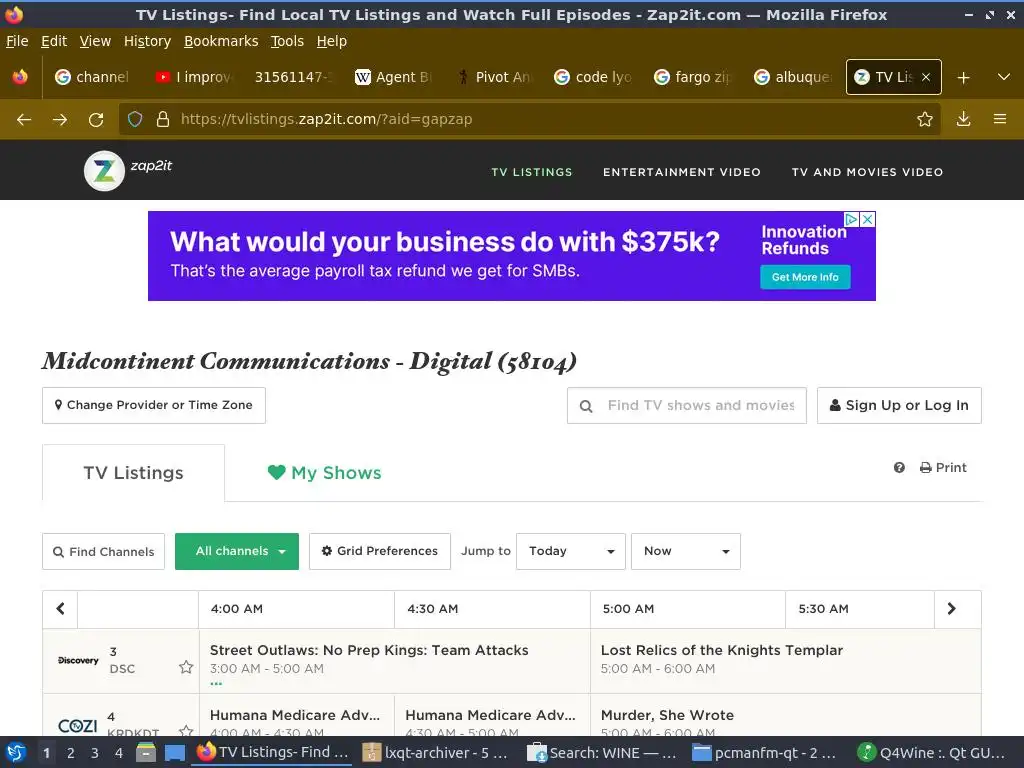This screenshot has height=768, width=1024.
Task: Switch to the albuquer tab
Action: click(793, 77)
